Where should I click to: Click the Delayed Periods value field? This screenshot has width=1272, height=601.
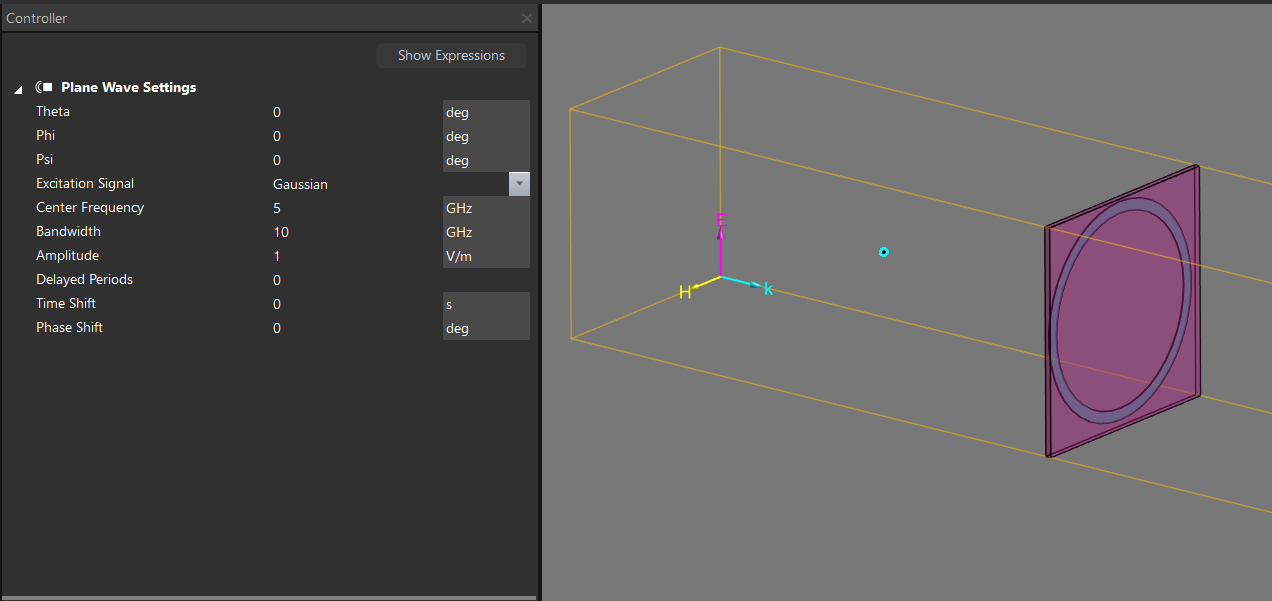coord(350,280)
